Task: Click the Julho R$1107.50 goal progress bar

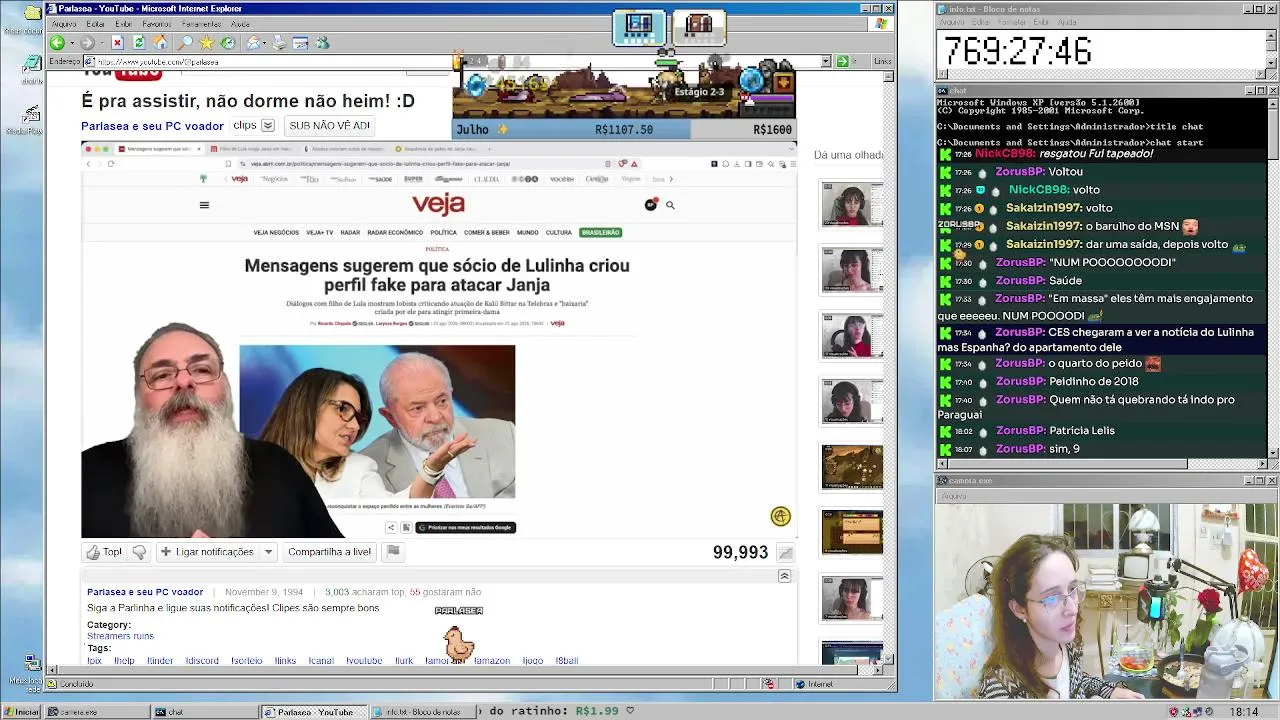Action: point(624,129)
